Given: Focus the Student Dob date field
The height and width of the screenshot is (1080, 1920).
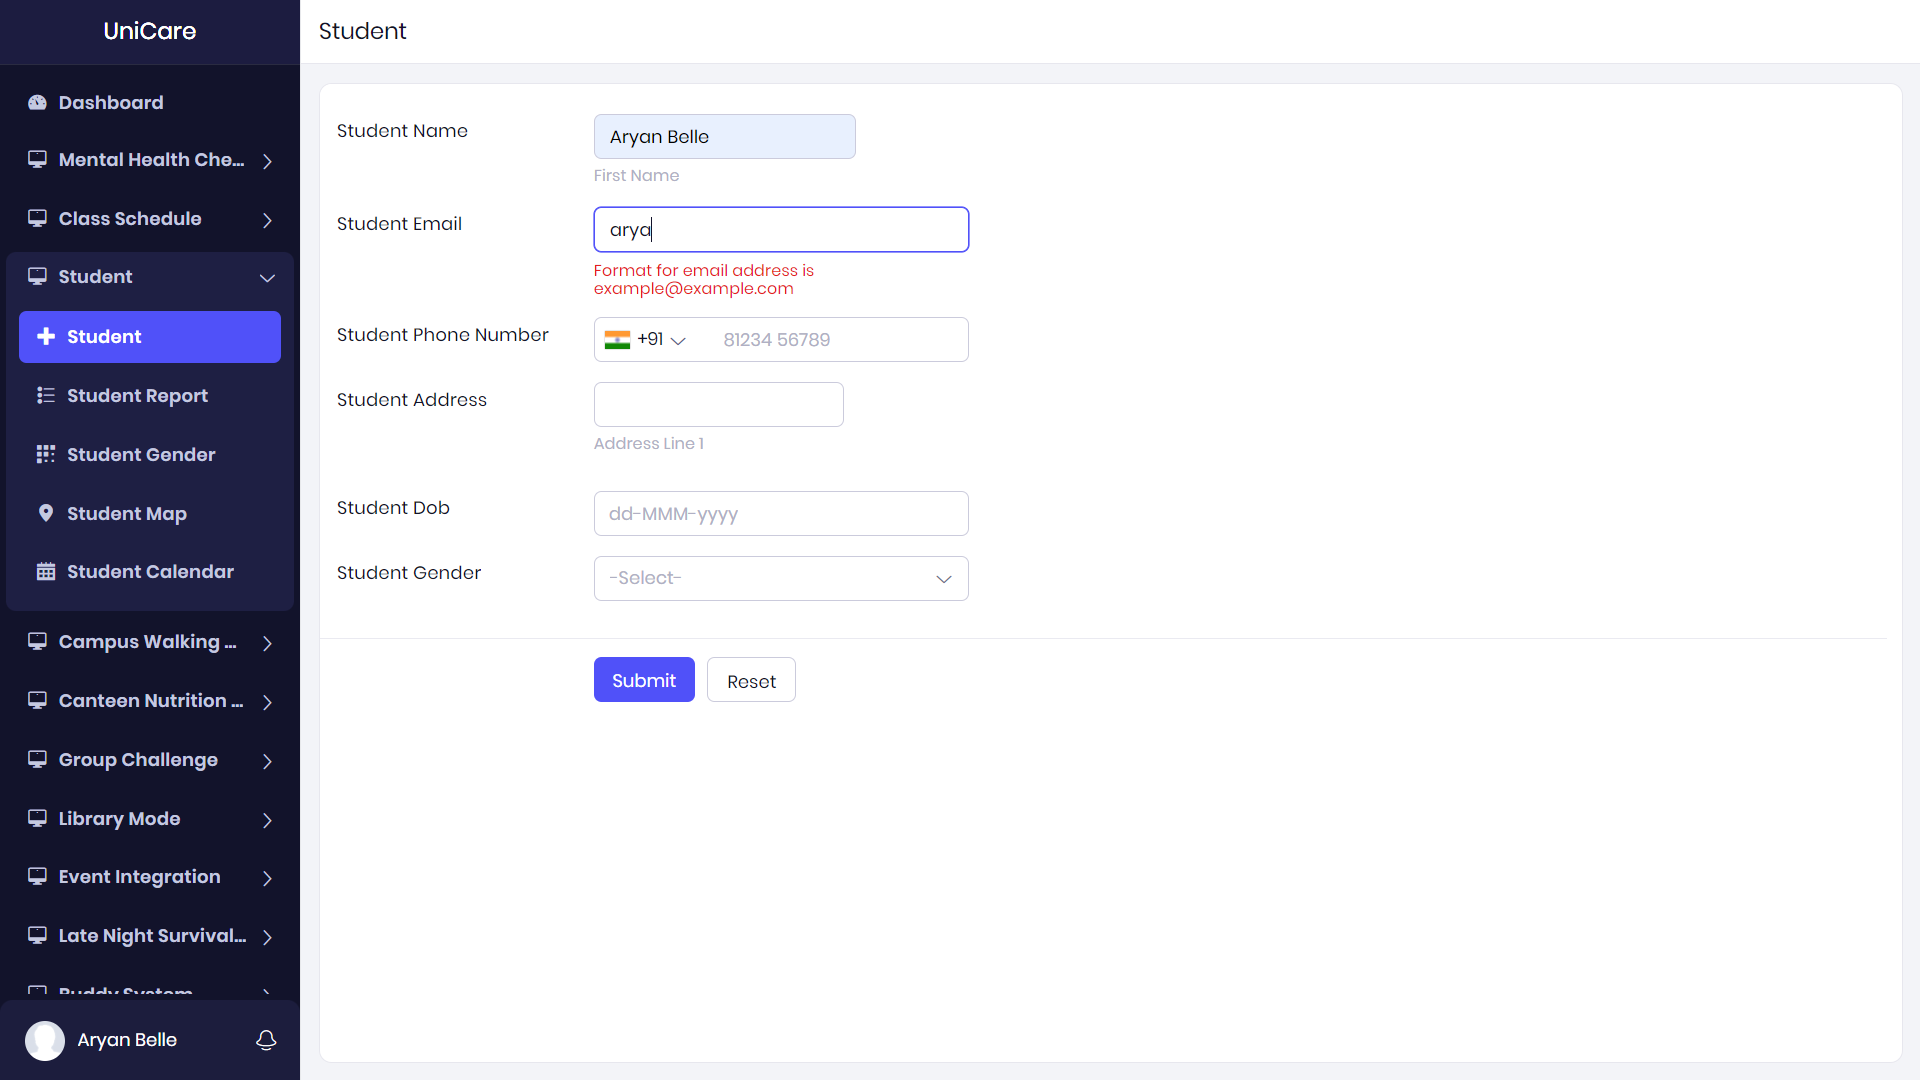Looking at the screenshot, I should [780, 514].
